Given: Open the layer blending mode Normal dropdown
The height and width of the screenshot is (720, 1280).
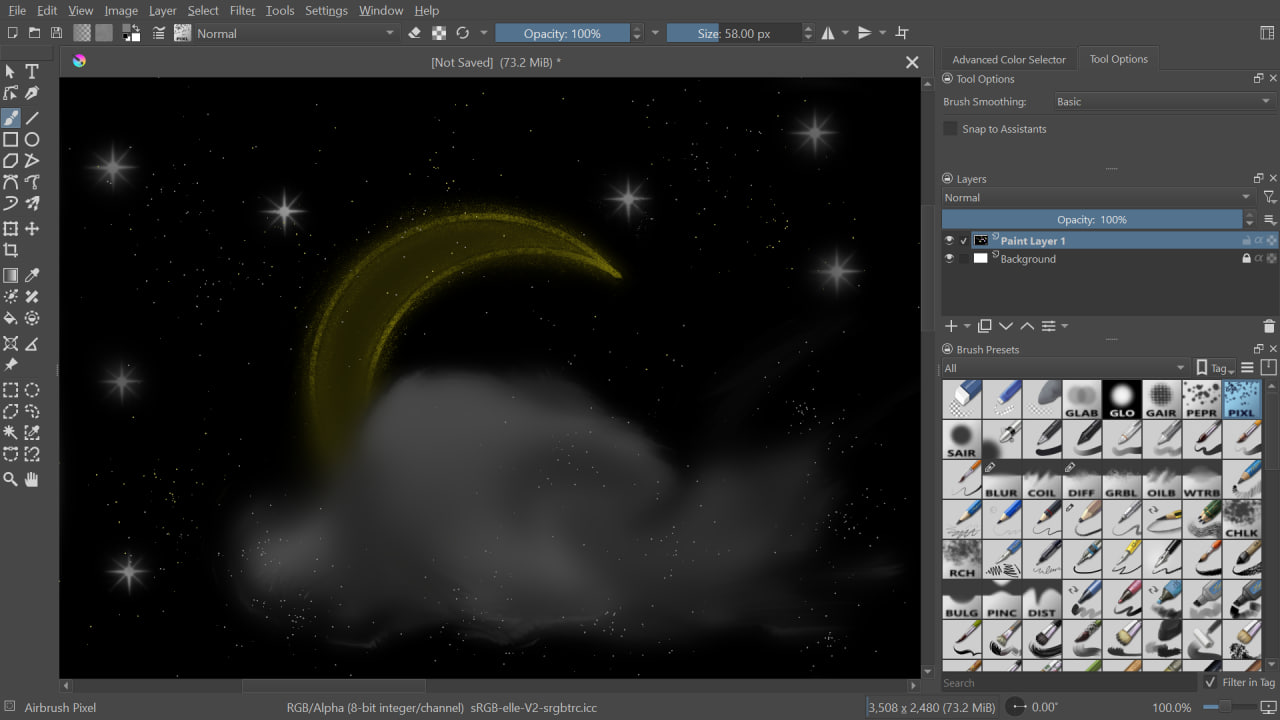Looking at the screenshot, I should click(1097, 198).
